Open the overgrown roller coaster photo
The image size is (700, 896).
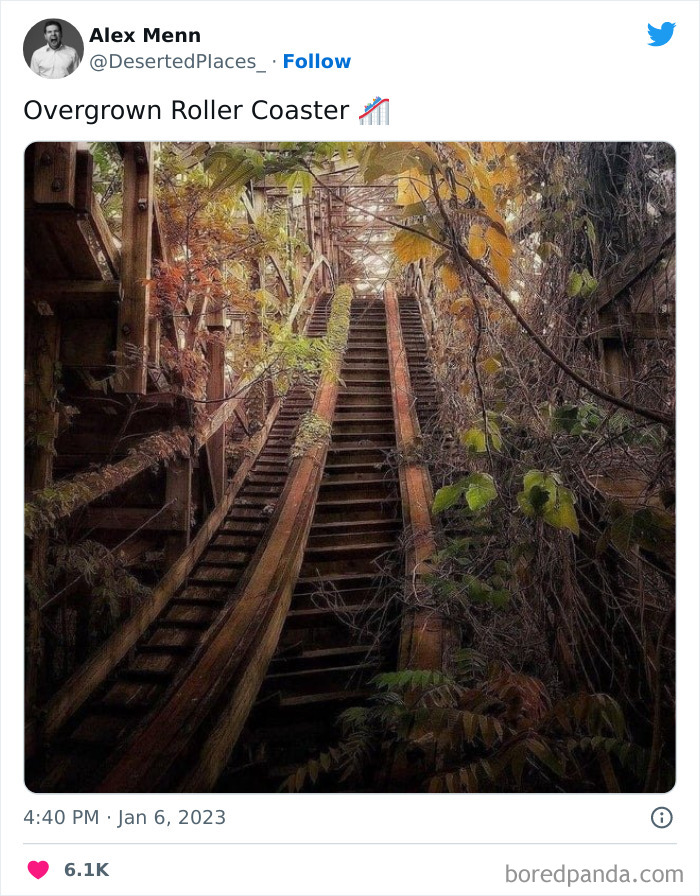[x=350, y=467]
